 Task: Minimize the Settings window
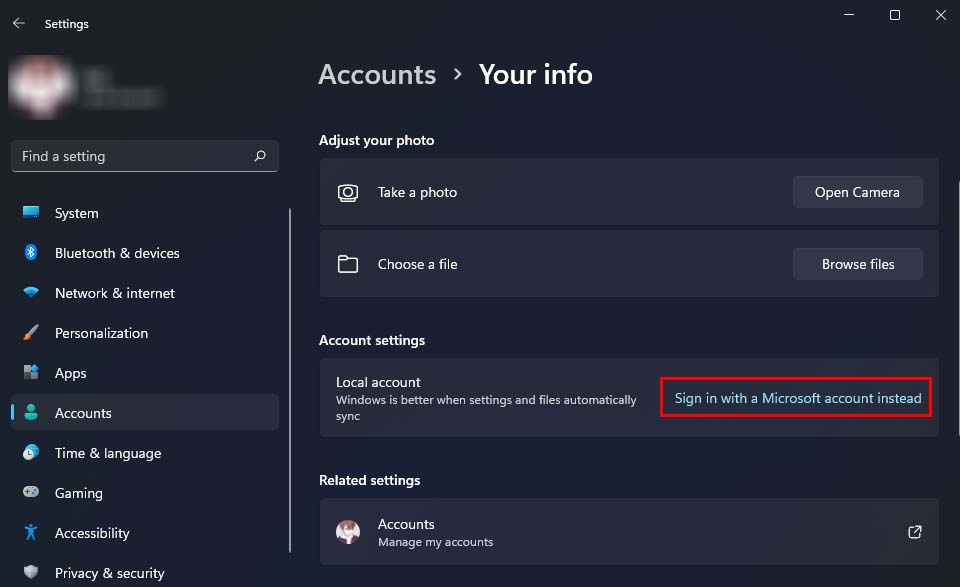click(x=849, y=15)
